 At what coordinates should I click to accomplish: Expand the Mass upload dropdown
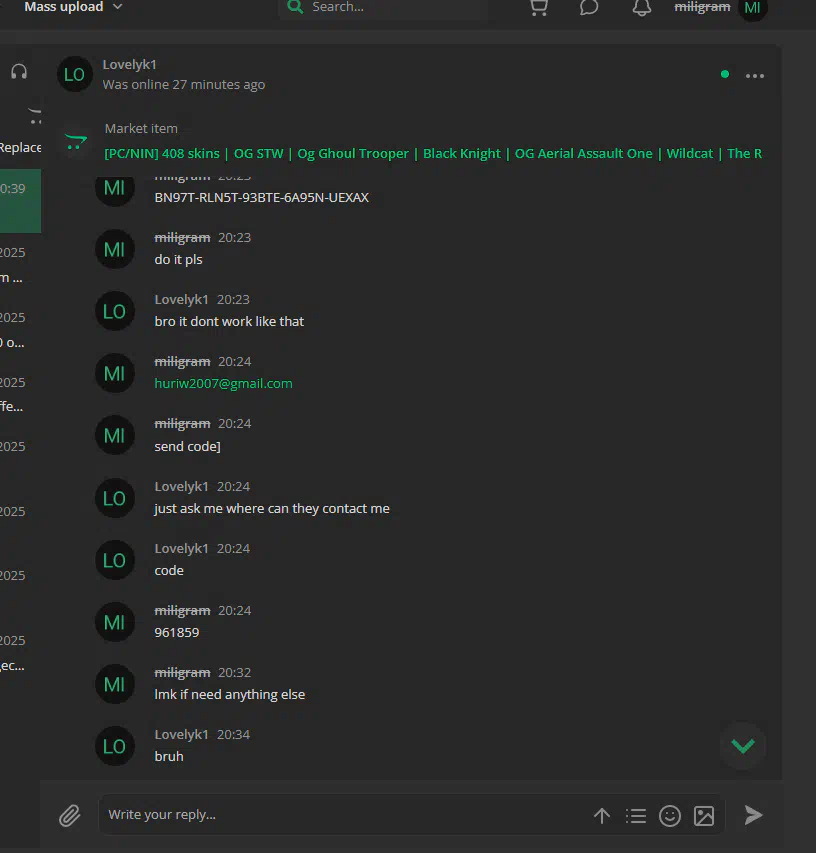[73, 7]
